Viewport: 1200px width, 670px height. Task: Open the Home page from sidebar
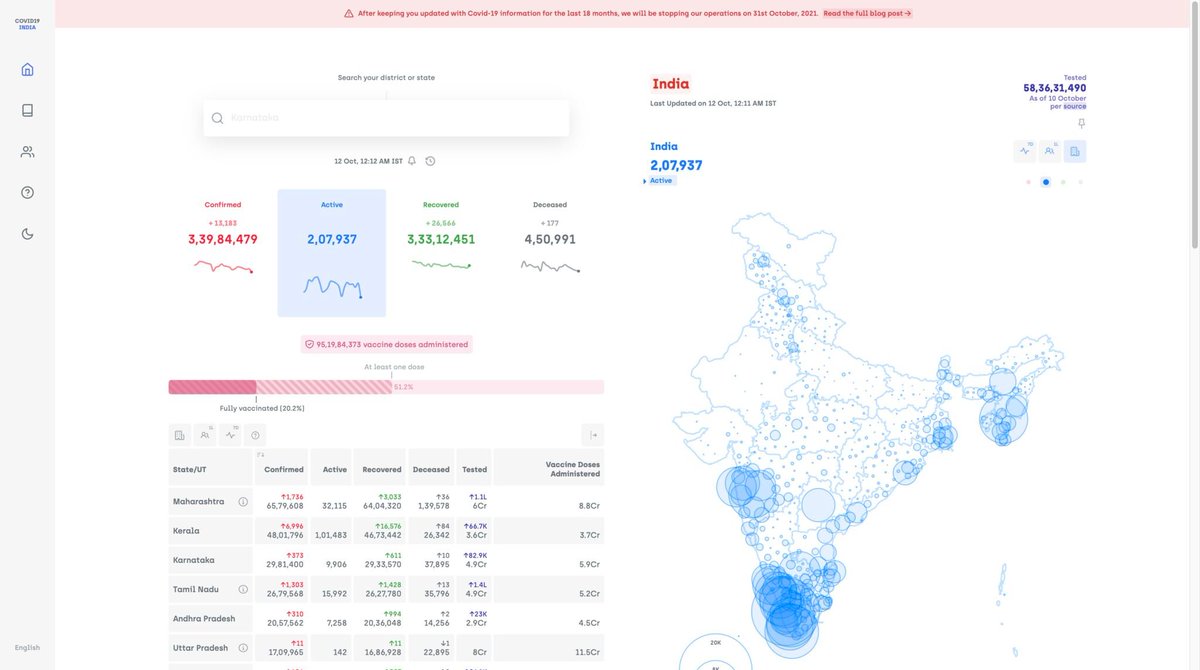[27, 69]
